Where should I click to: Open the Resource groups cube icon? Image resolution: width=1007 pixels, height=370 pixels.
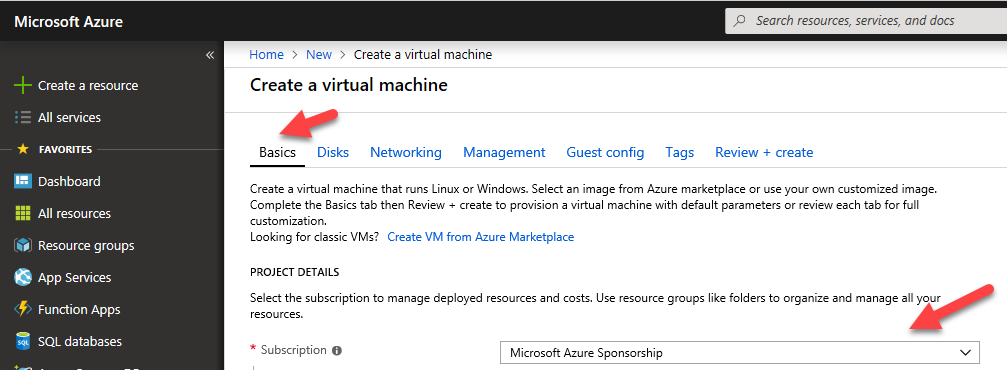point(22,245)
